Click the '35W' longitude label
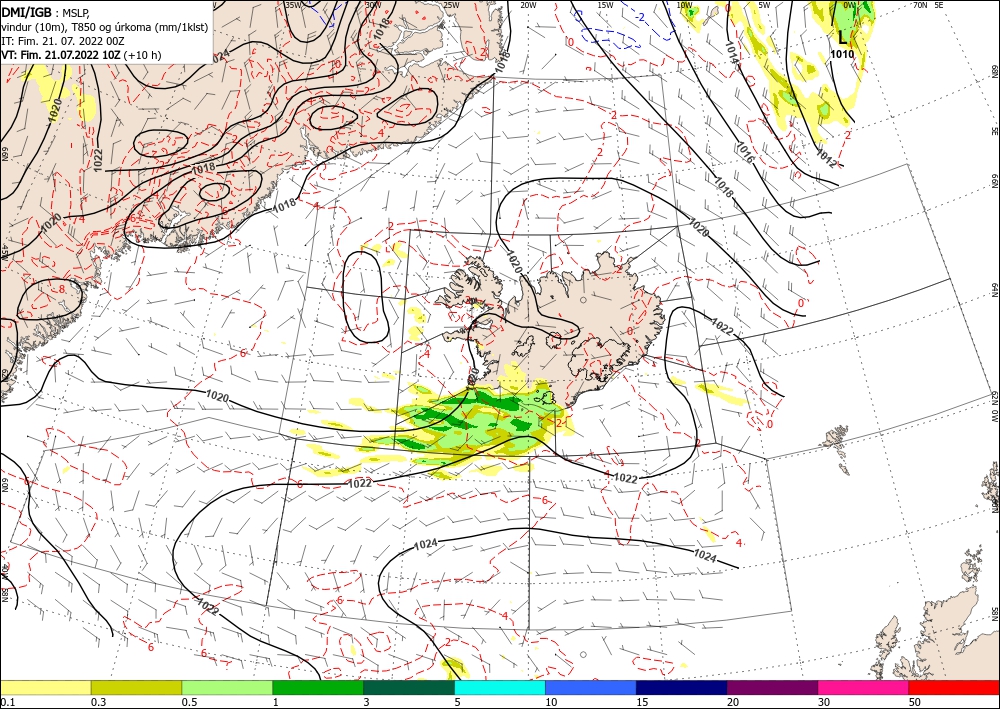Screen dimensions: 1000x709 [293, 4]
